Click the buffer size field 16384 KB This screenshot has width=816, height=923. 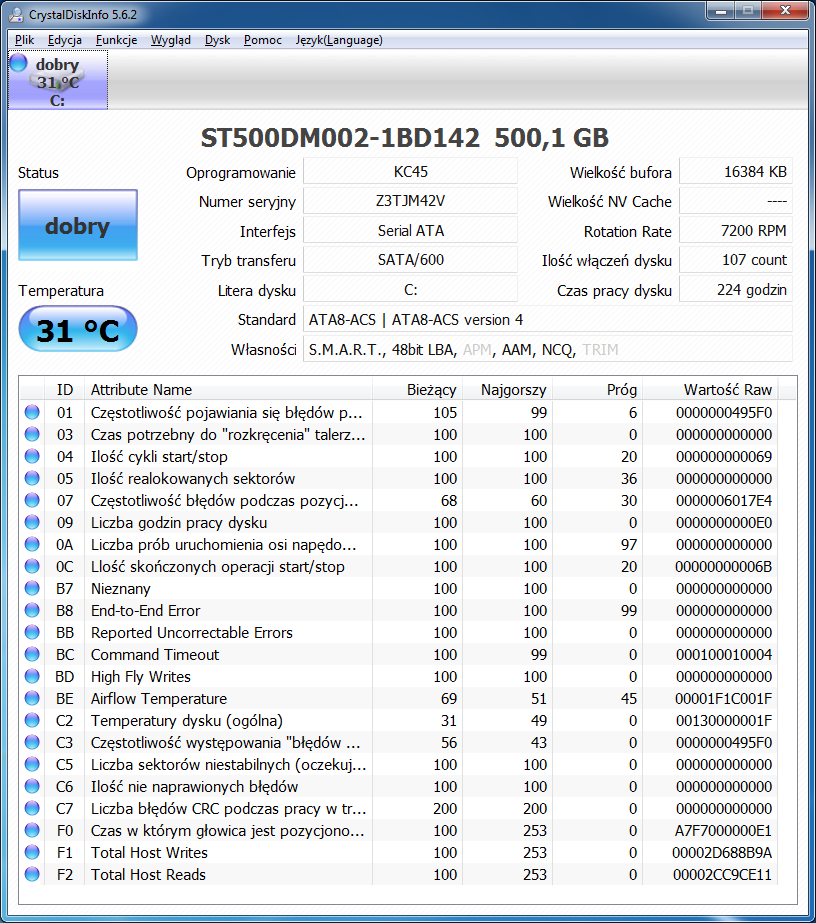point(736,172)
